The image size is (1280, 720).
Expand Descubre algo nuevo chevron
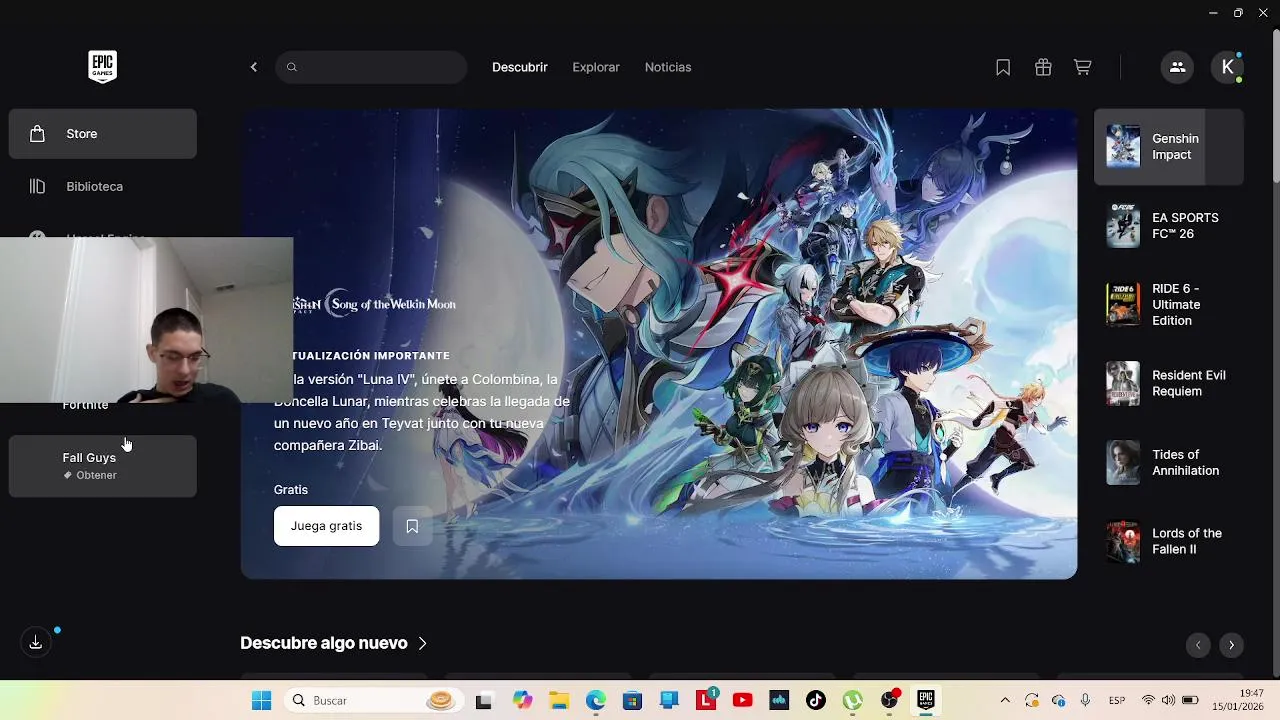tap(422, 644)
